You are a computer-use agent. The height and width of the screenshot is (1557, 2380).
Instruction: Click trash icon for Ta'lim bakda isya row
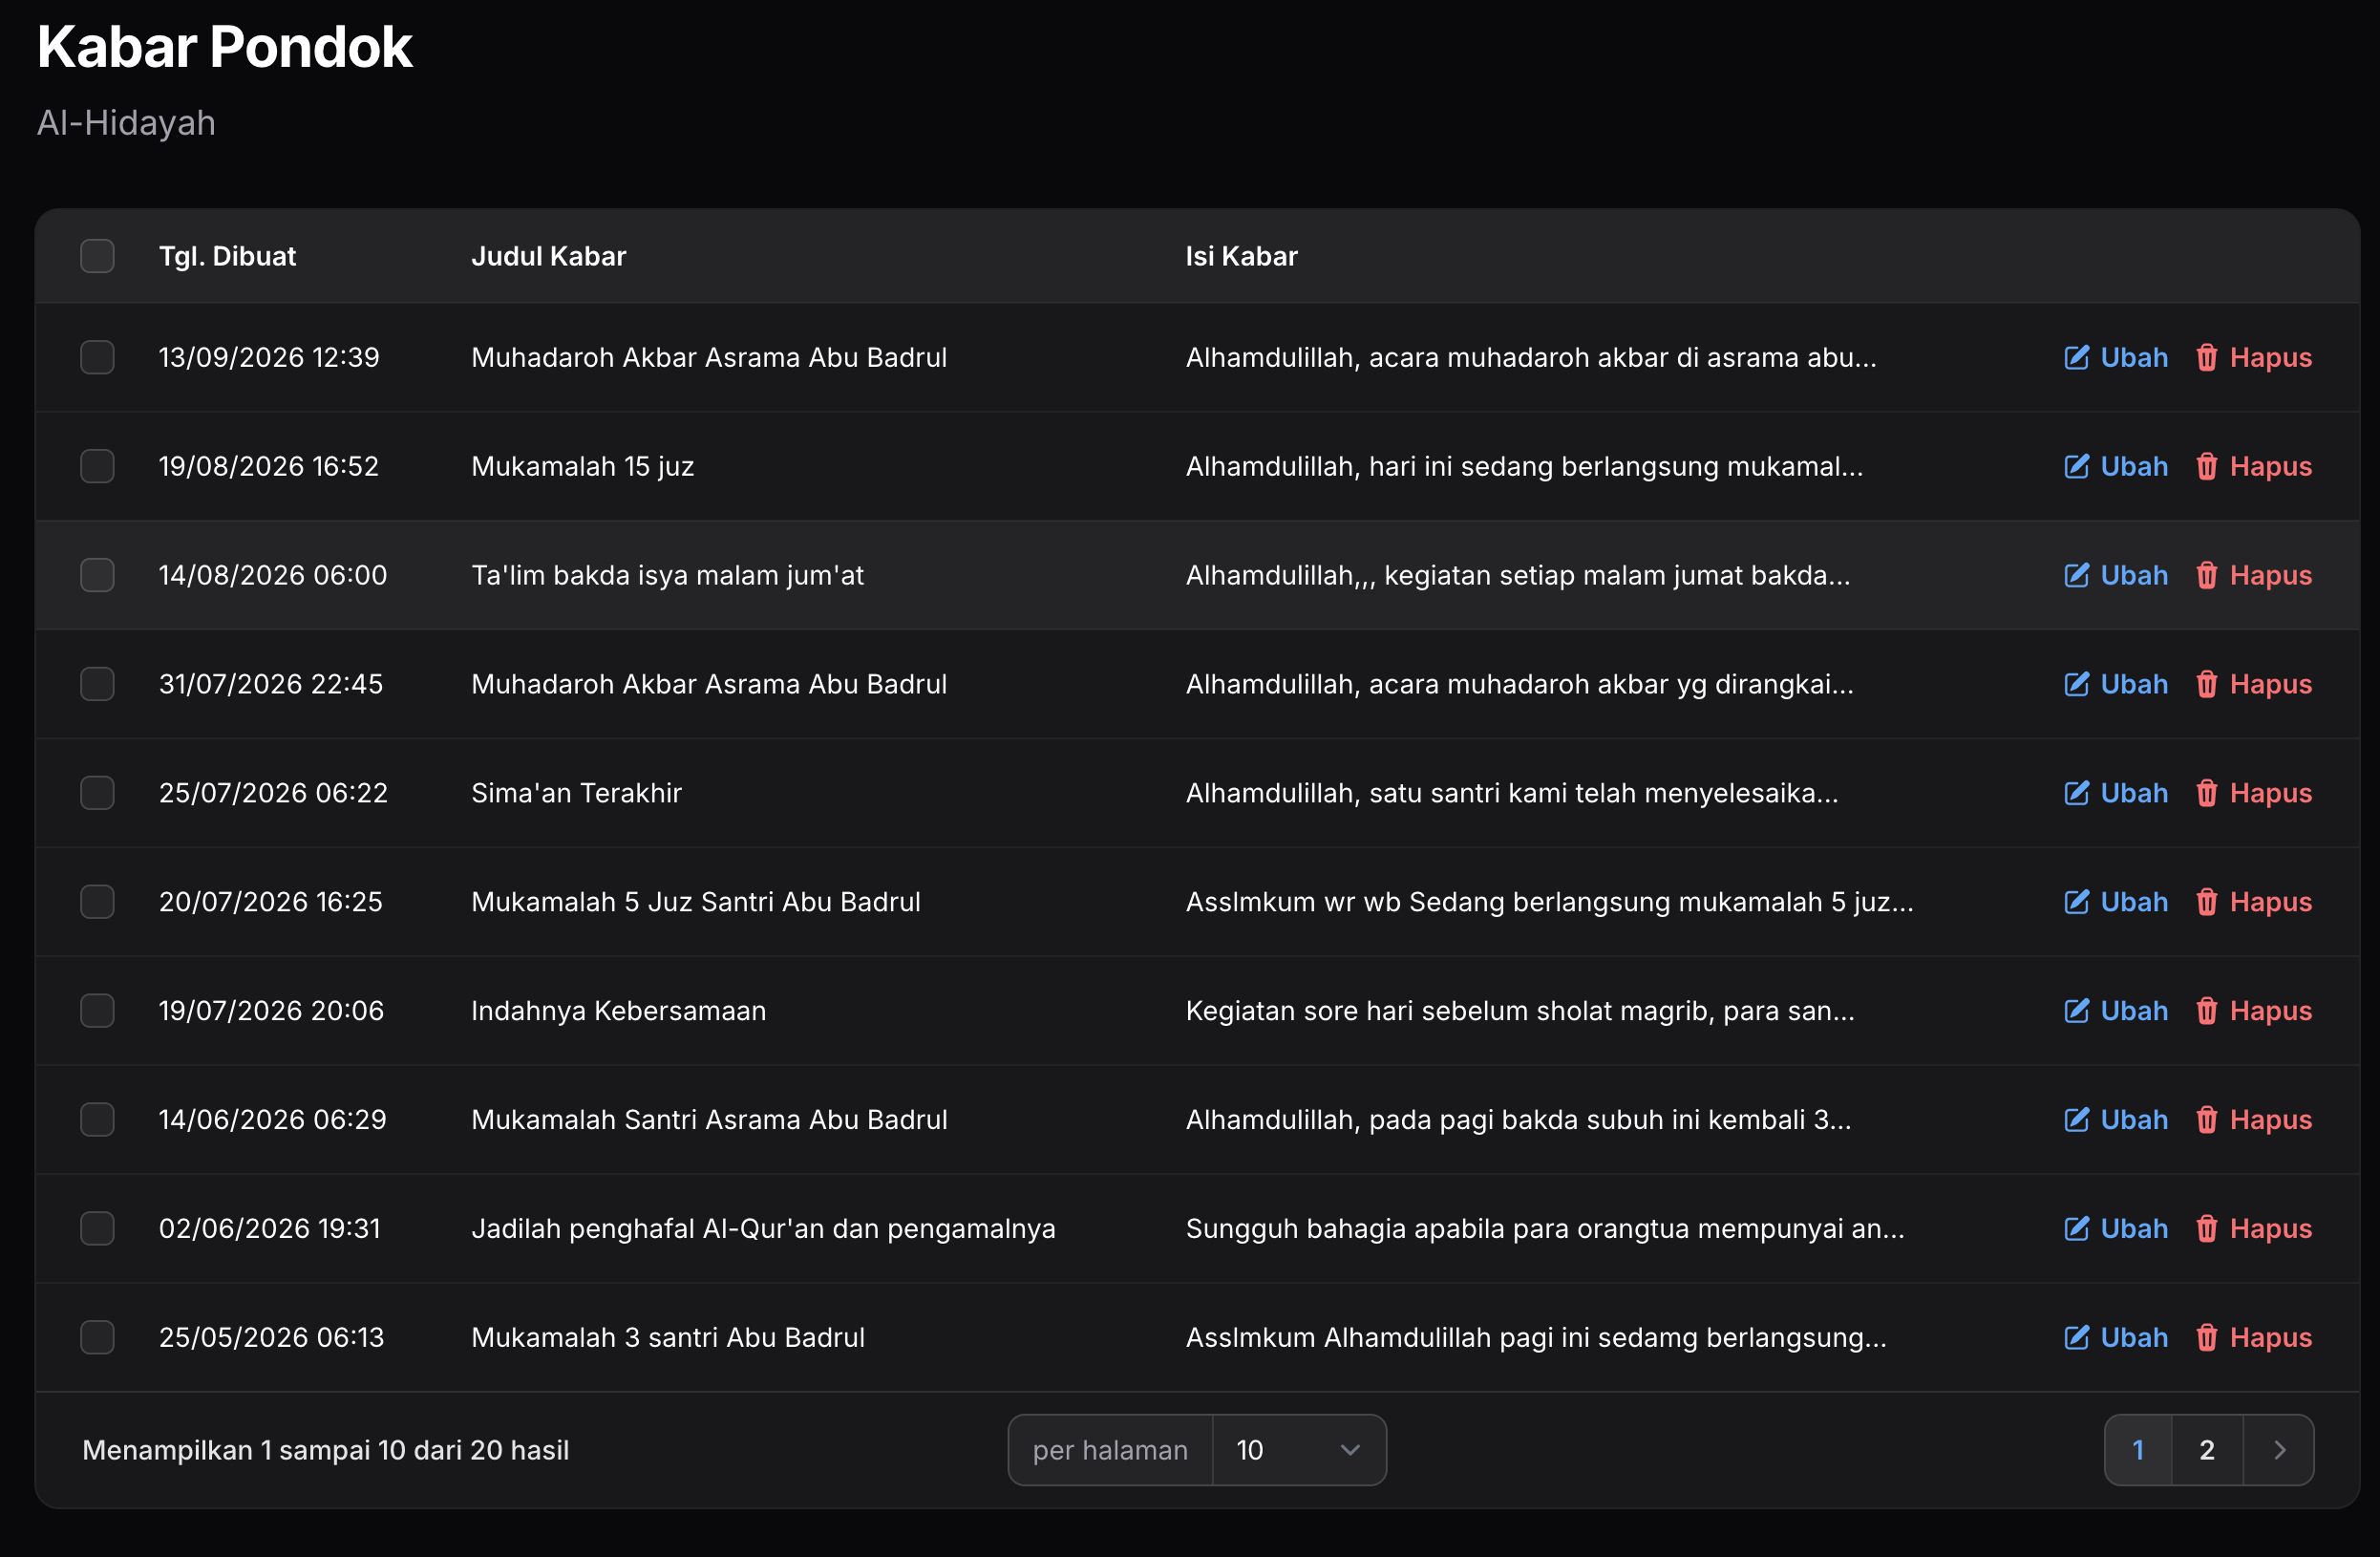click(x=2206, y=575)
